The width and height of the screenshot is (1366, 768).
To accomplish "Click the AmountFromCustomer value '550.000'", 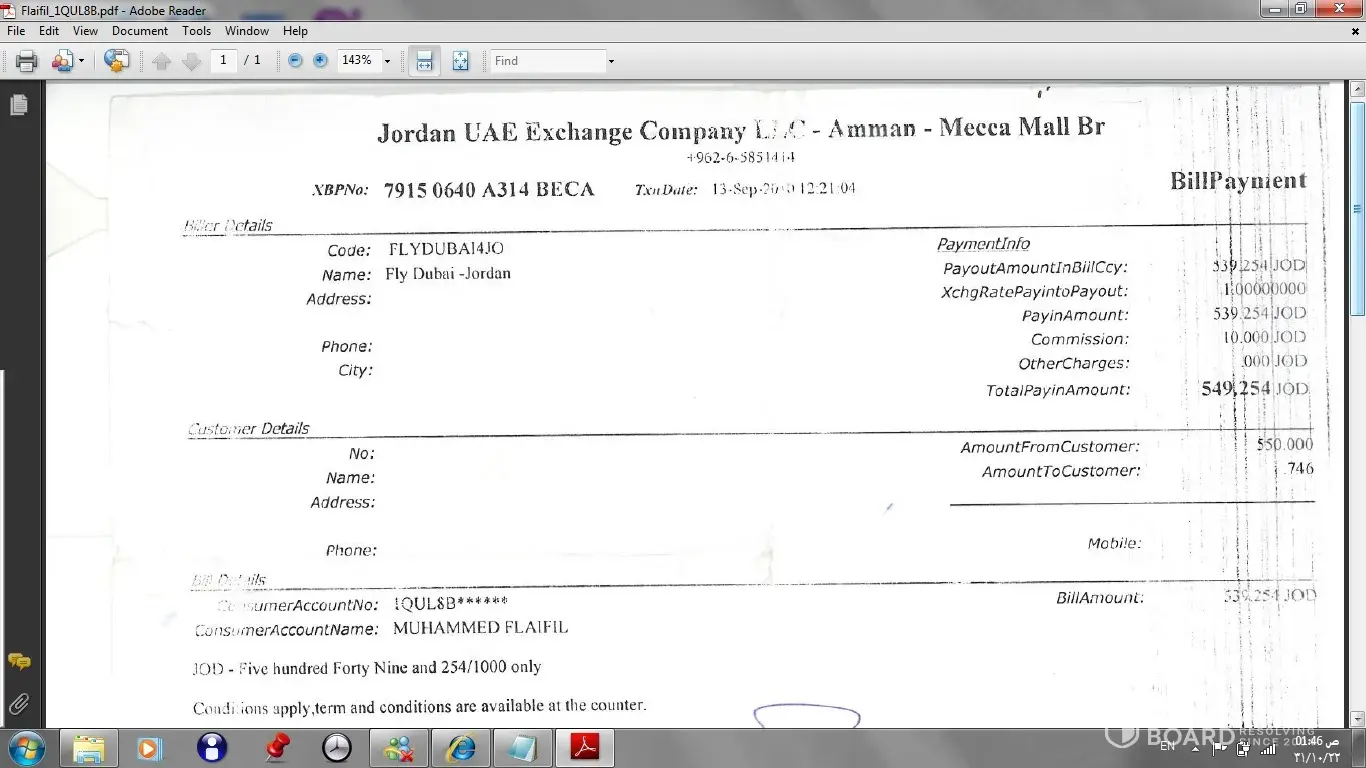I will (1285, 445).
